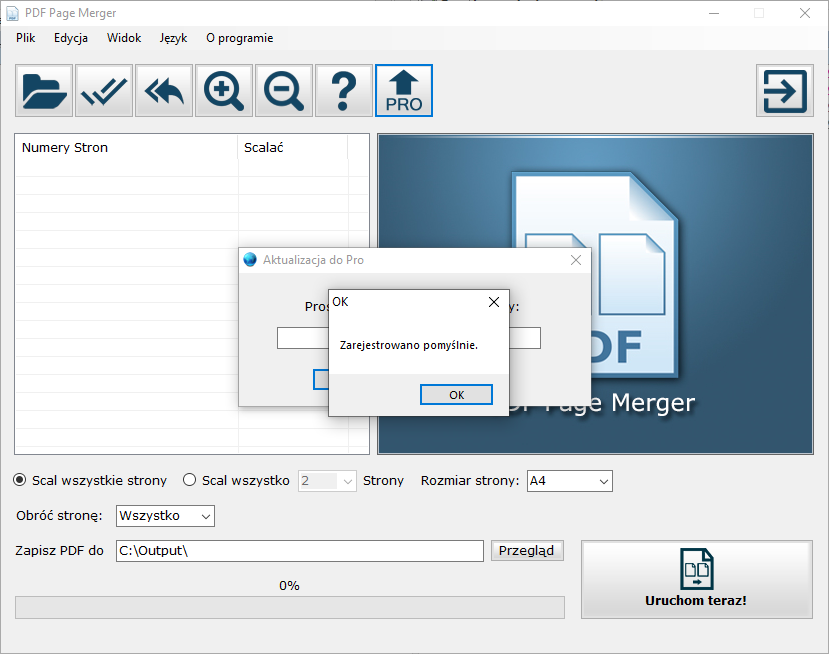Click the Zapisz PDF do path field
This screenshot has width=829, height=654.
(300, 551)
